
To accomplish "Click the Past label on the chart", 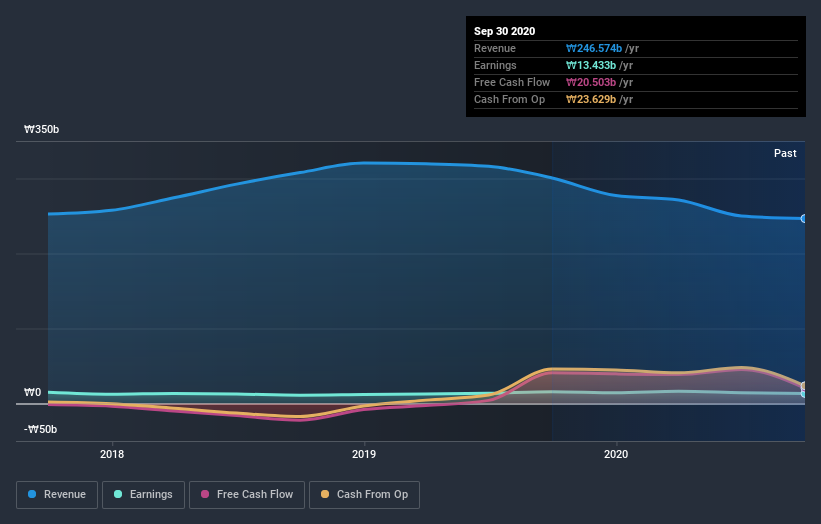I will pos(785,153).
